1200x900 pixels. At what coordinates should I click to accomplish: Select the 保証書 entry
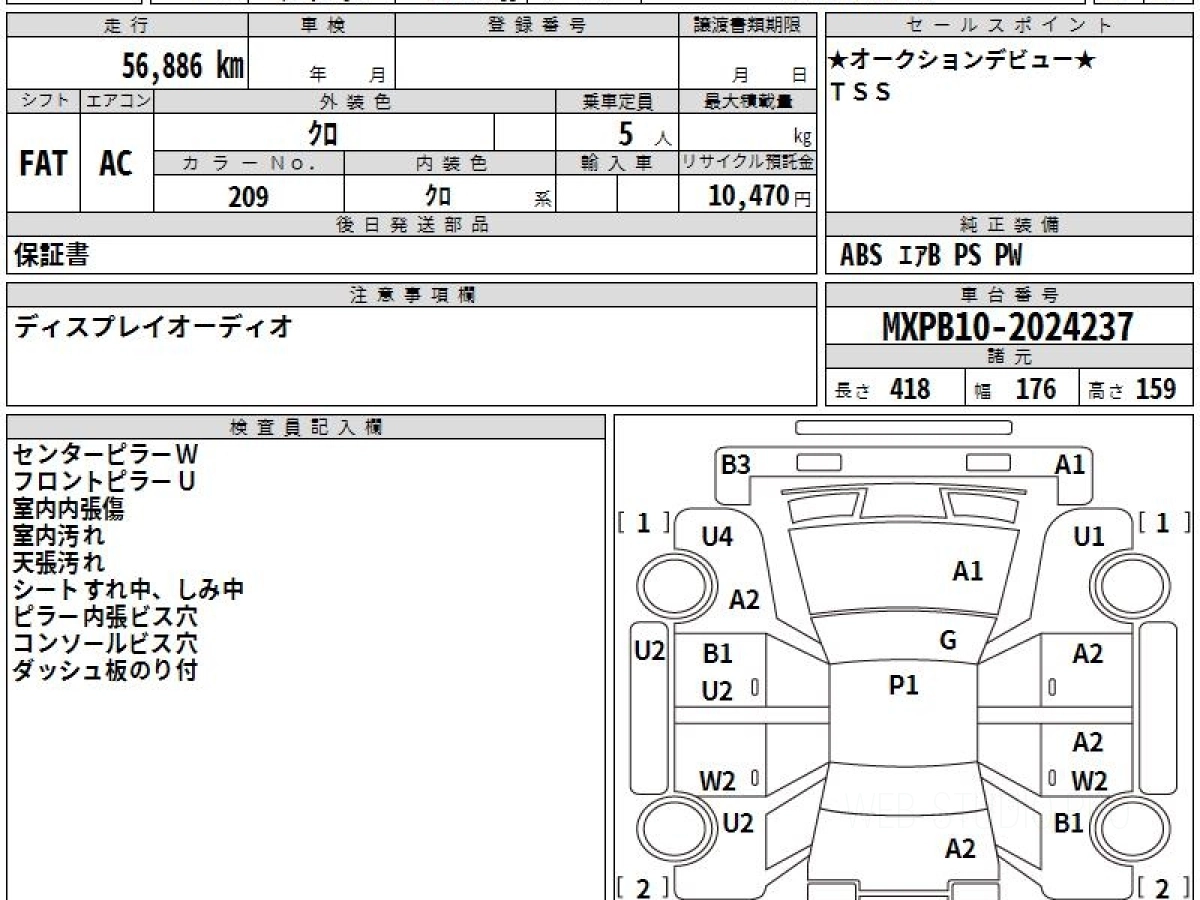click(x=52, y=256)
